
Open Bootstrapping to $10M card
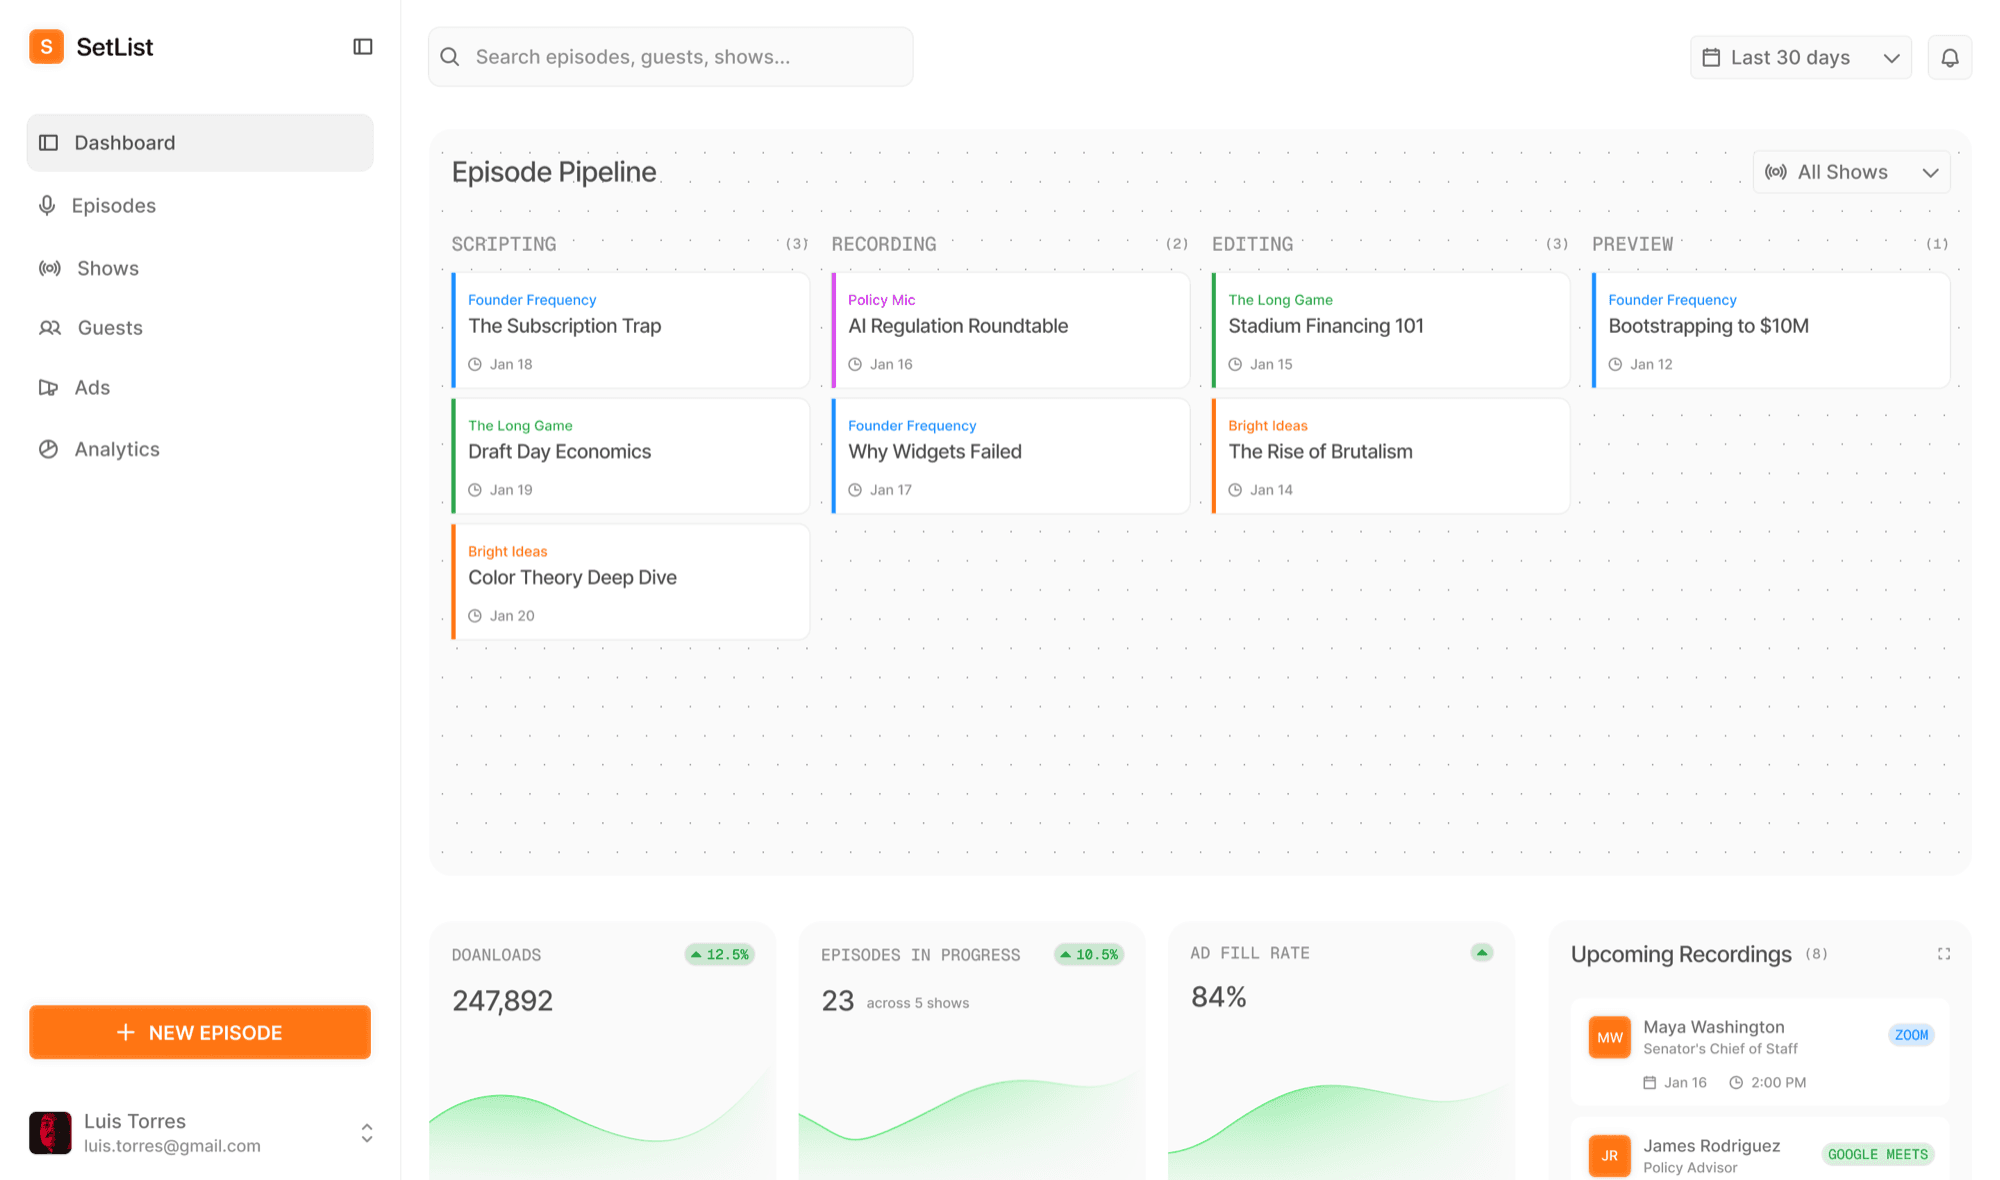click(1770, 330)
